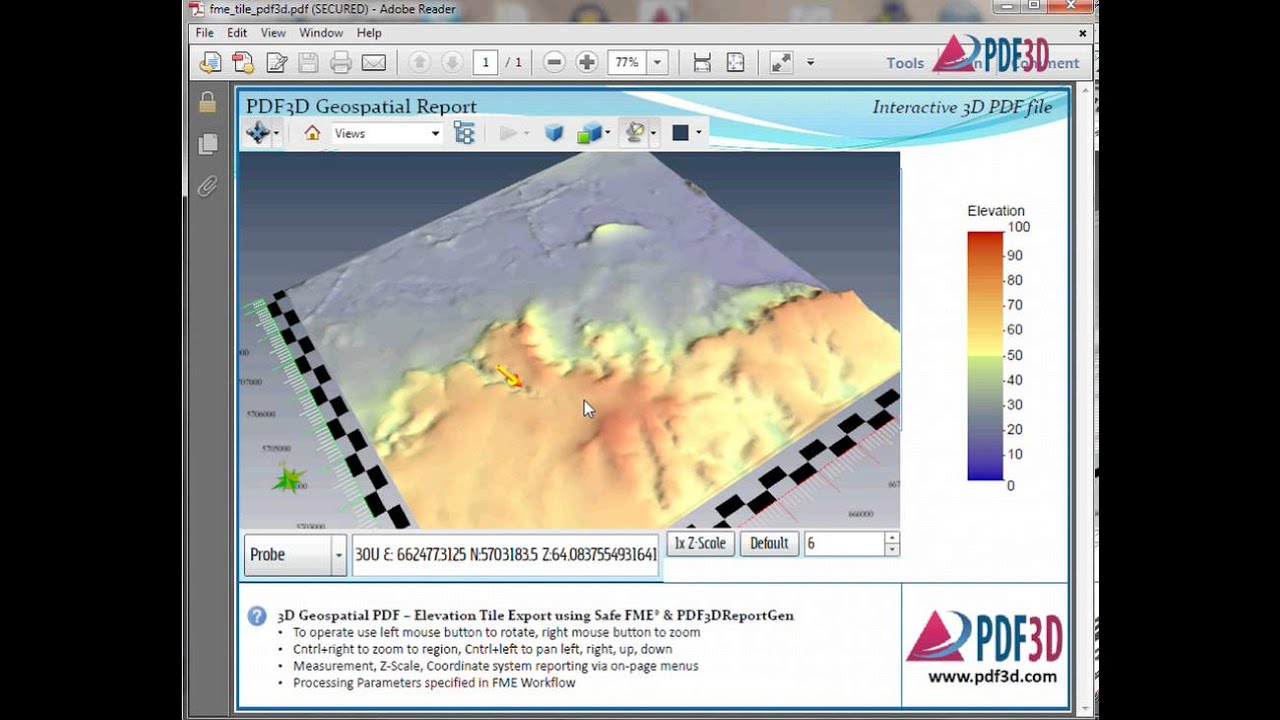Expand the lighting options dropdown arrow

[652, 134]
